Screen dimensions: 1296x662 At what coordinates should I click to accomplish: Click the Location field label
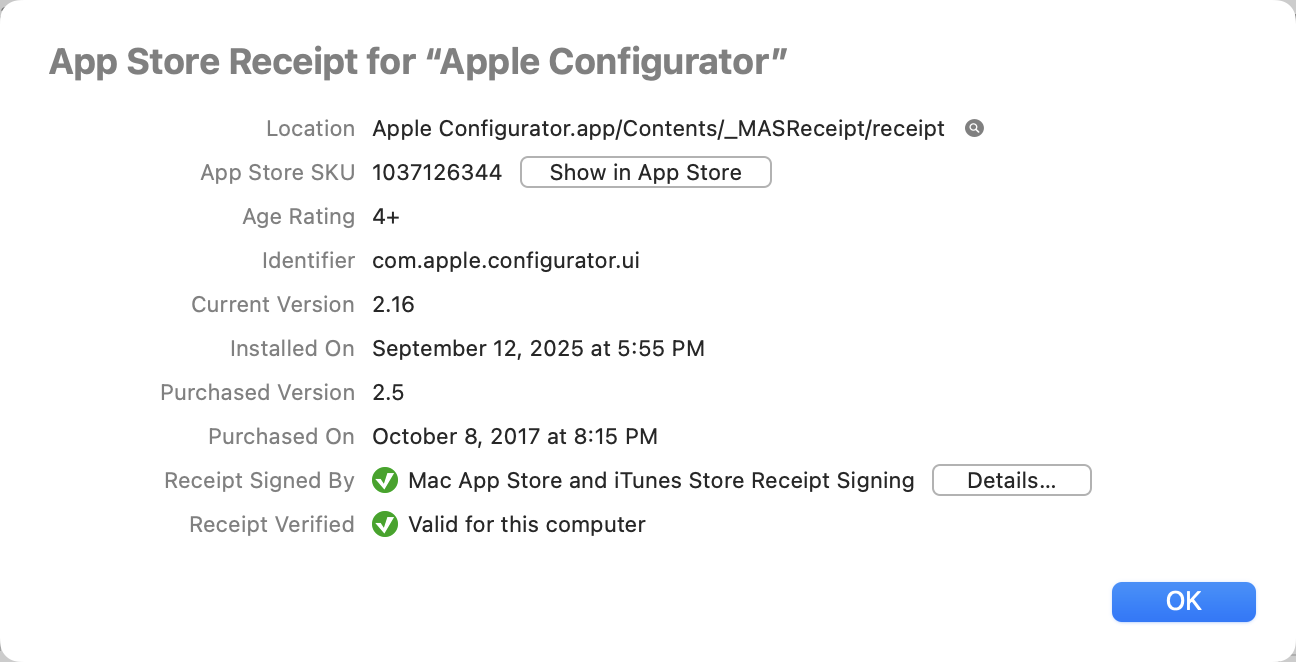310,128
